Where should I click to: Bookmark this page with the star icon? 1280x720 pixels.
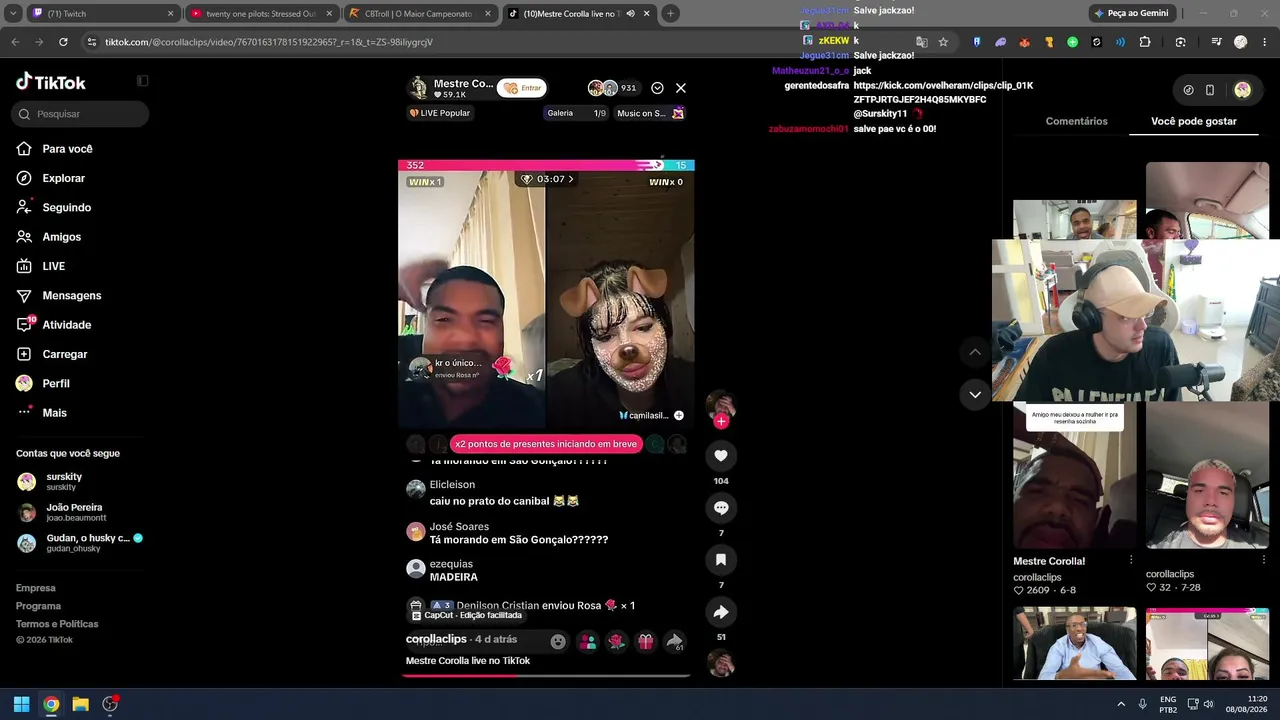point(943,42)
